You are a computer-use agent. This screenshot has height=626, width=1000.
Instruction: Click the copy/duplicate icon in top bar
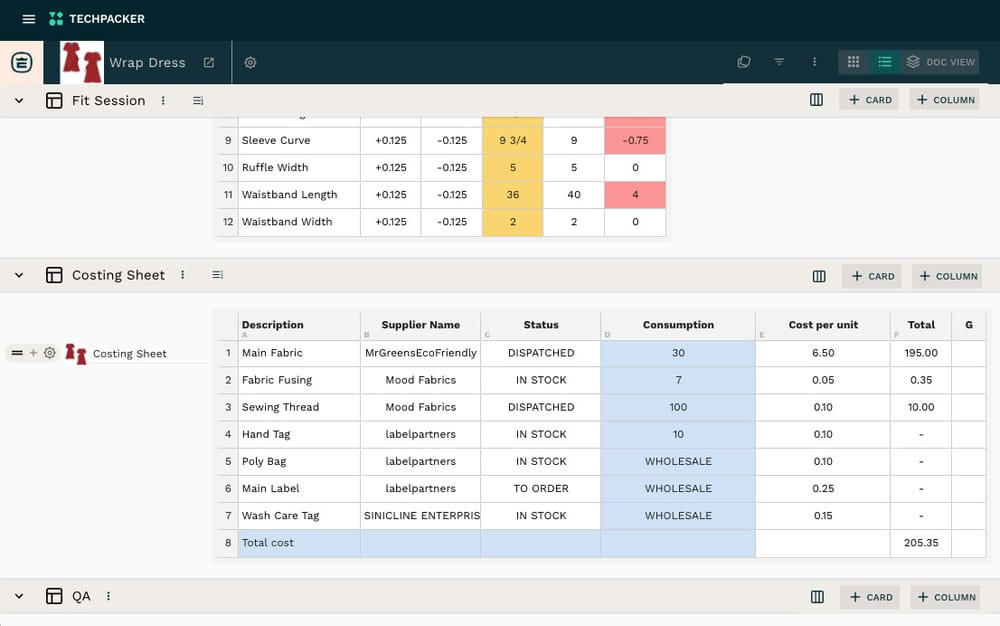744,62
